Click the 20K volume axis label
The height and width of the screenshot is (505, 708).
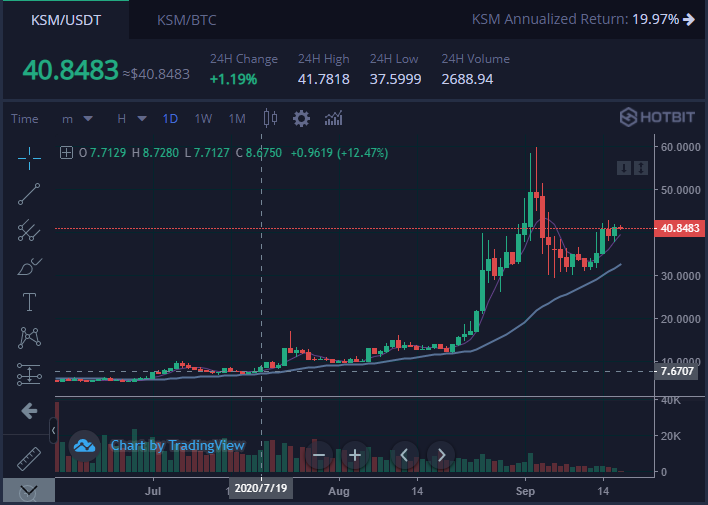click(671, 436)
